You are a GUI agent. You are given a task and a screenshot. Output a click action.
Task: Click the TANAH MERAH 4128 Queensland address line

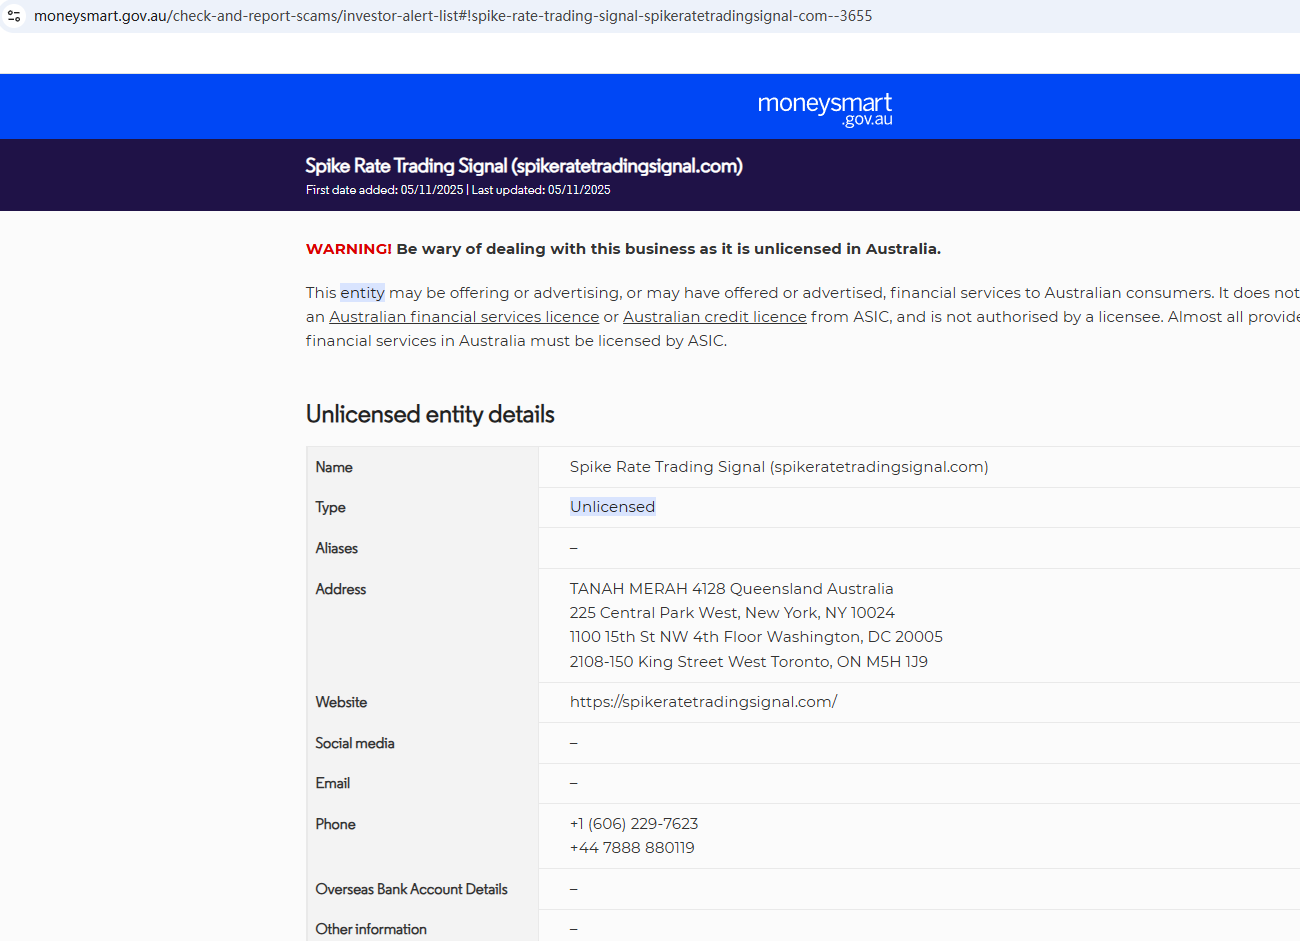point(732,589)
